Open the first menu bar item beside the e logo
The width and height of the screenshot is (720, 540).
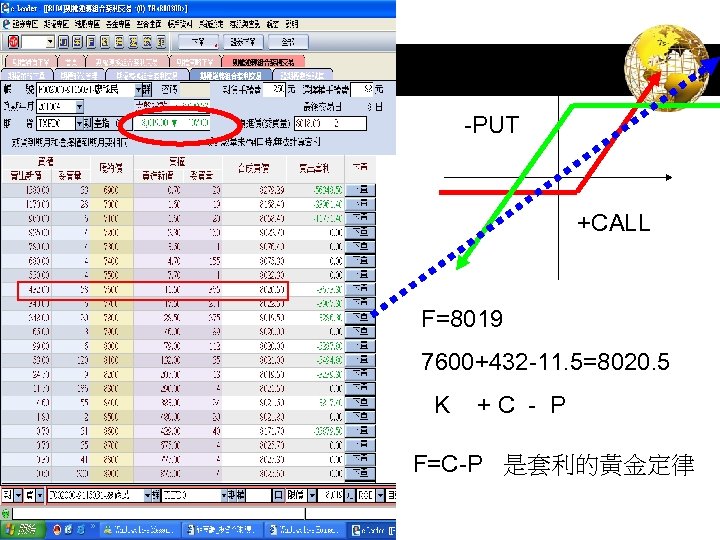pyautogui.click(x=25, y=24)
